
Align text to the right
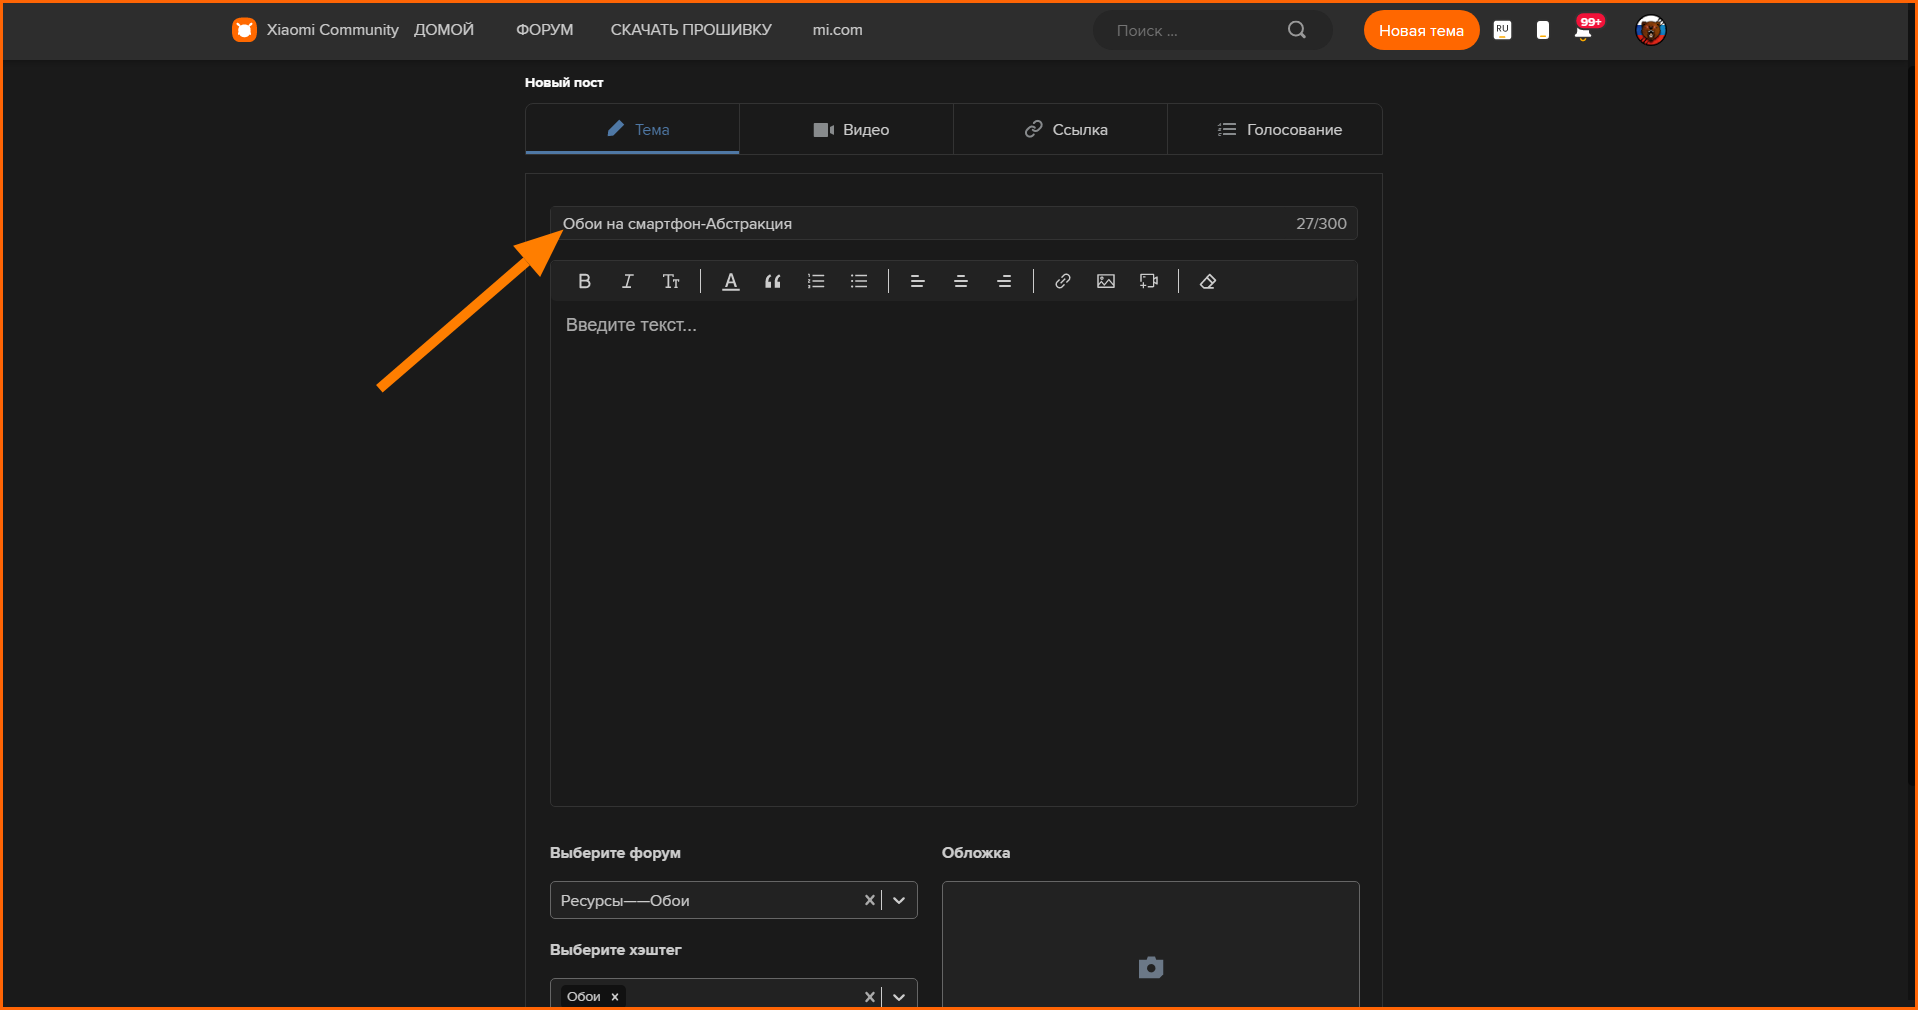[1004, 281]
